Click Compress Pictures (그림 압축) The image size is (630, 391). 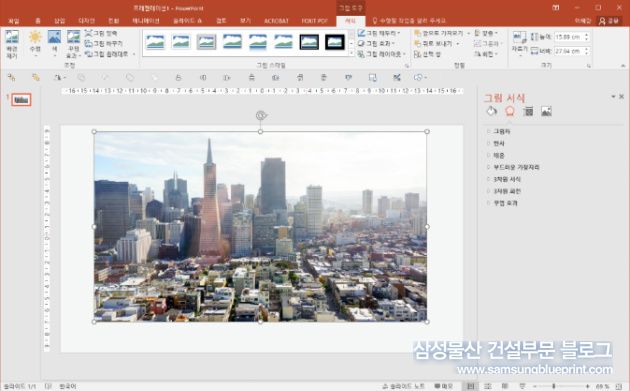tap(101, 33)
